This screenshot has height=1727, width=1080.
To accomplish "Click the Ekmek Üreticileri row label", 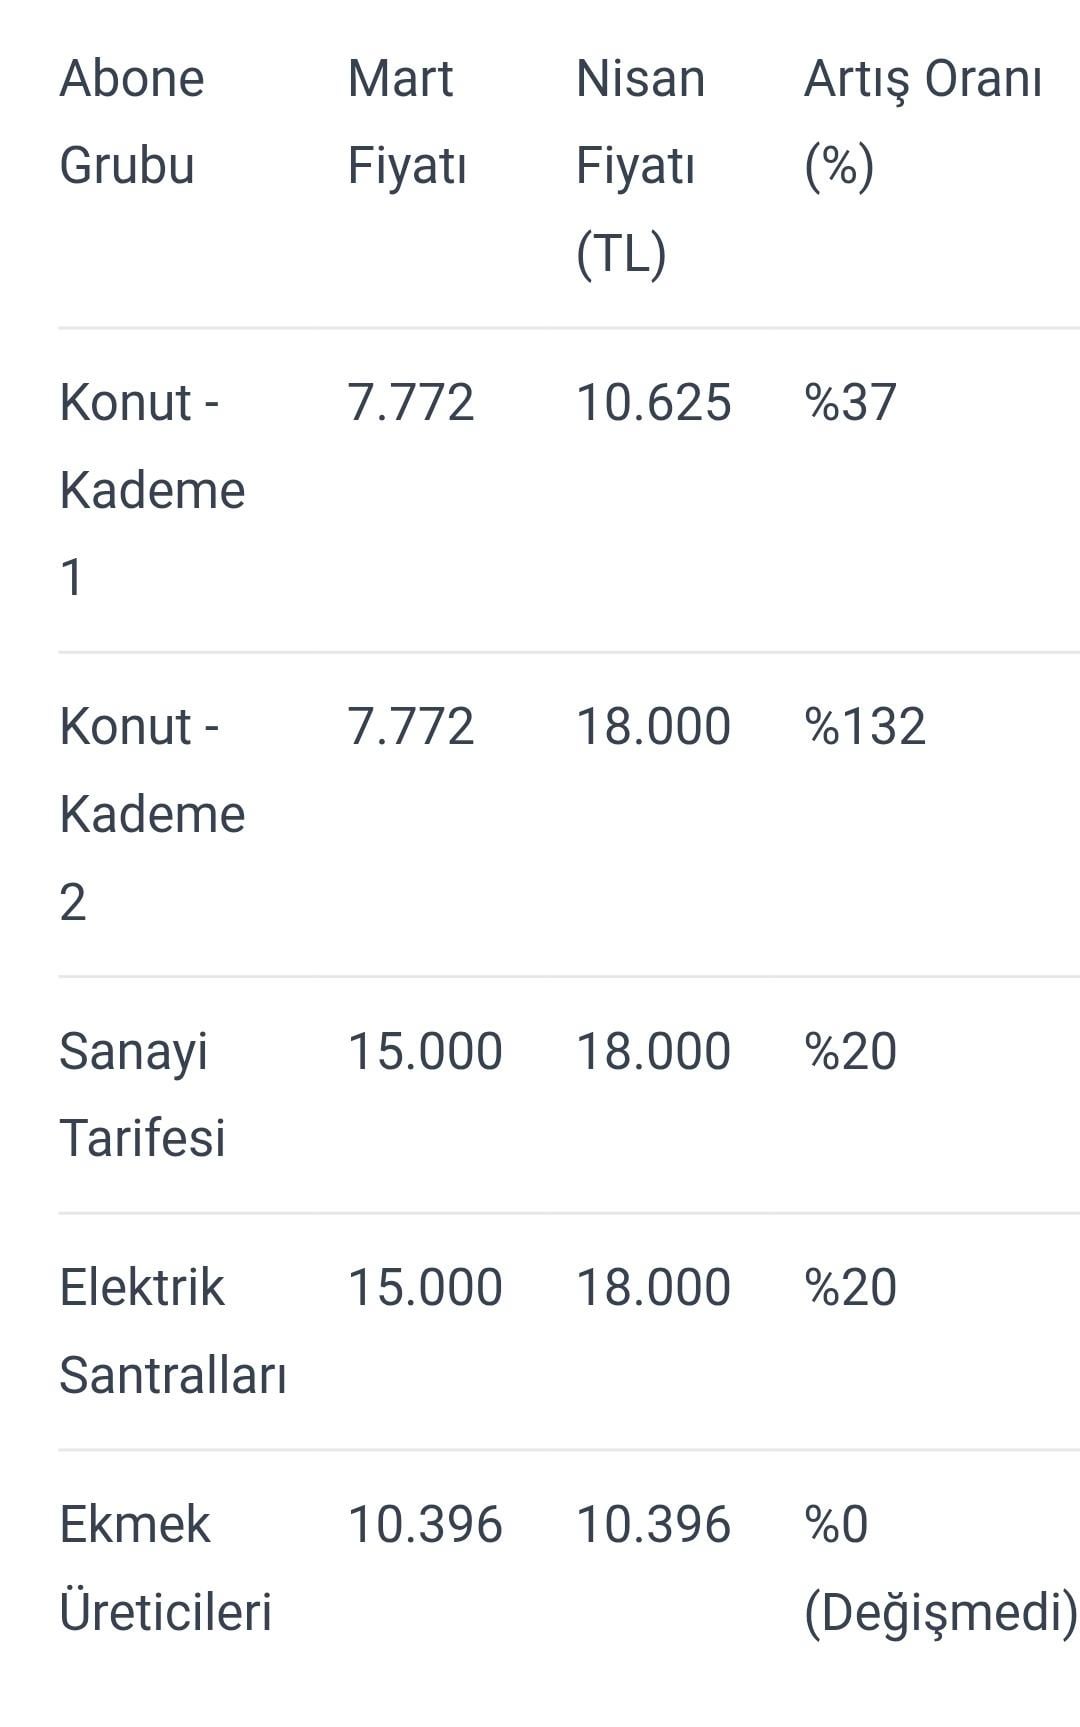I will pos(165,1568).
